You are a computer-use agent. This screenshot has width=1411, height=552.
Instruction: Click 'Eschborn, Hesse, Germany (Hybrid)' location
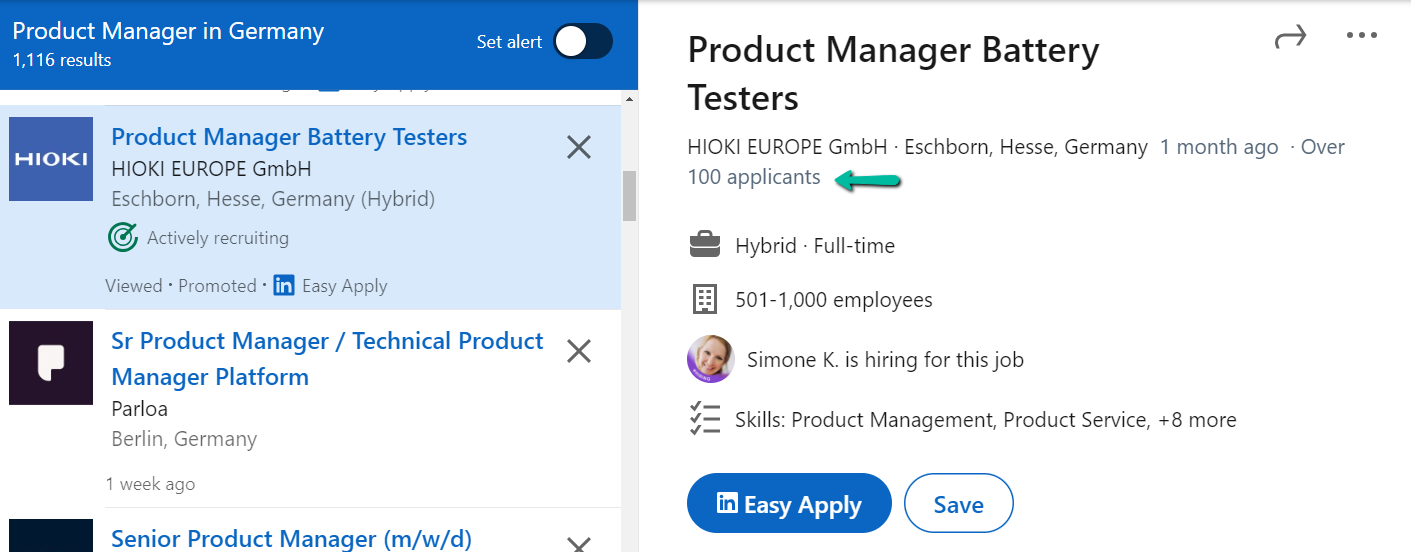pyautogui.click(x=273, y=199)
